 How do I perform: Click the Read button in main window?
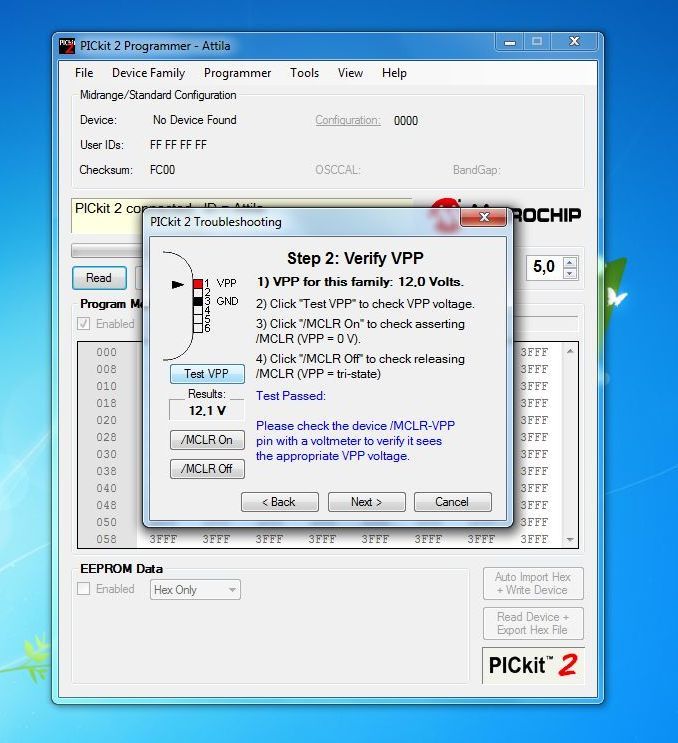(99, 278)
